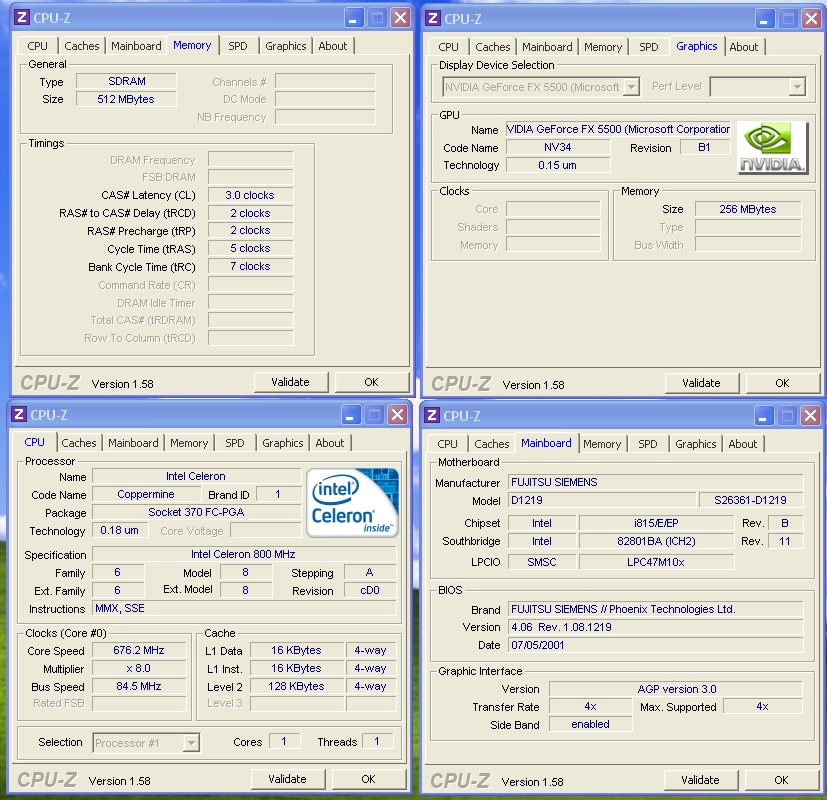
Task: Go to the Graphics tab in the Mainboard window
Action: 695,444
